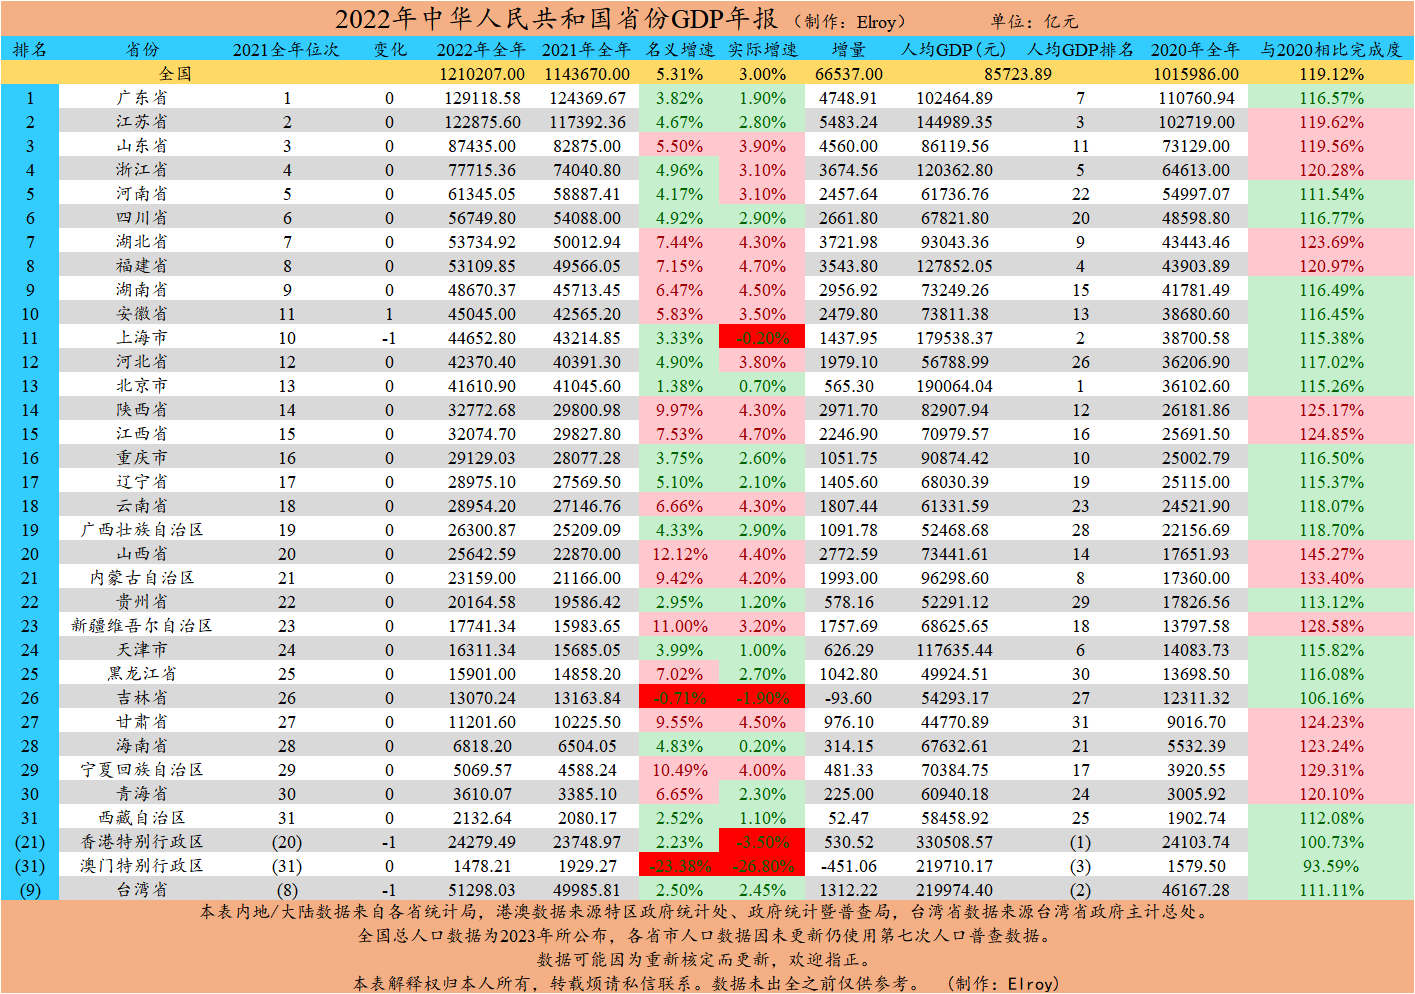Click Jilin's red nominal growth '-0.71%'
This screenshot has height=994, width=1415.
[679, 698]
